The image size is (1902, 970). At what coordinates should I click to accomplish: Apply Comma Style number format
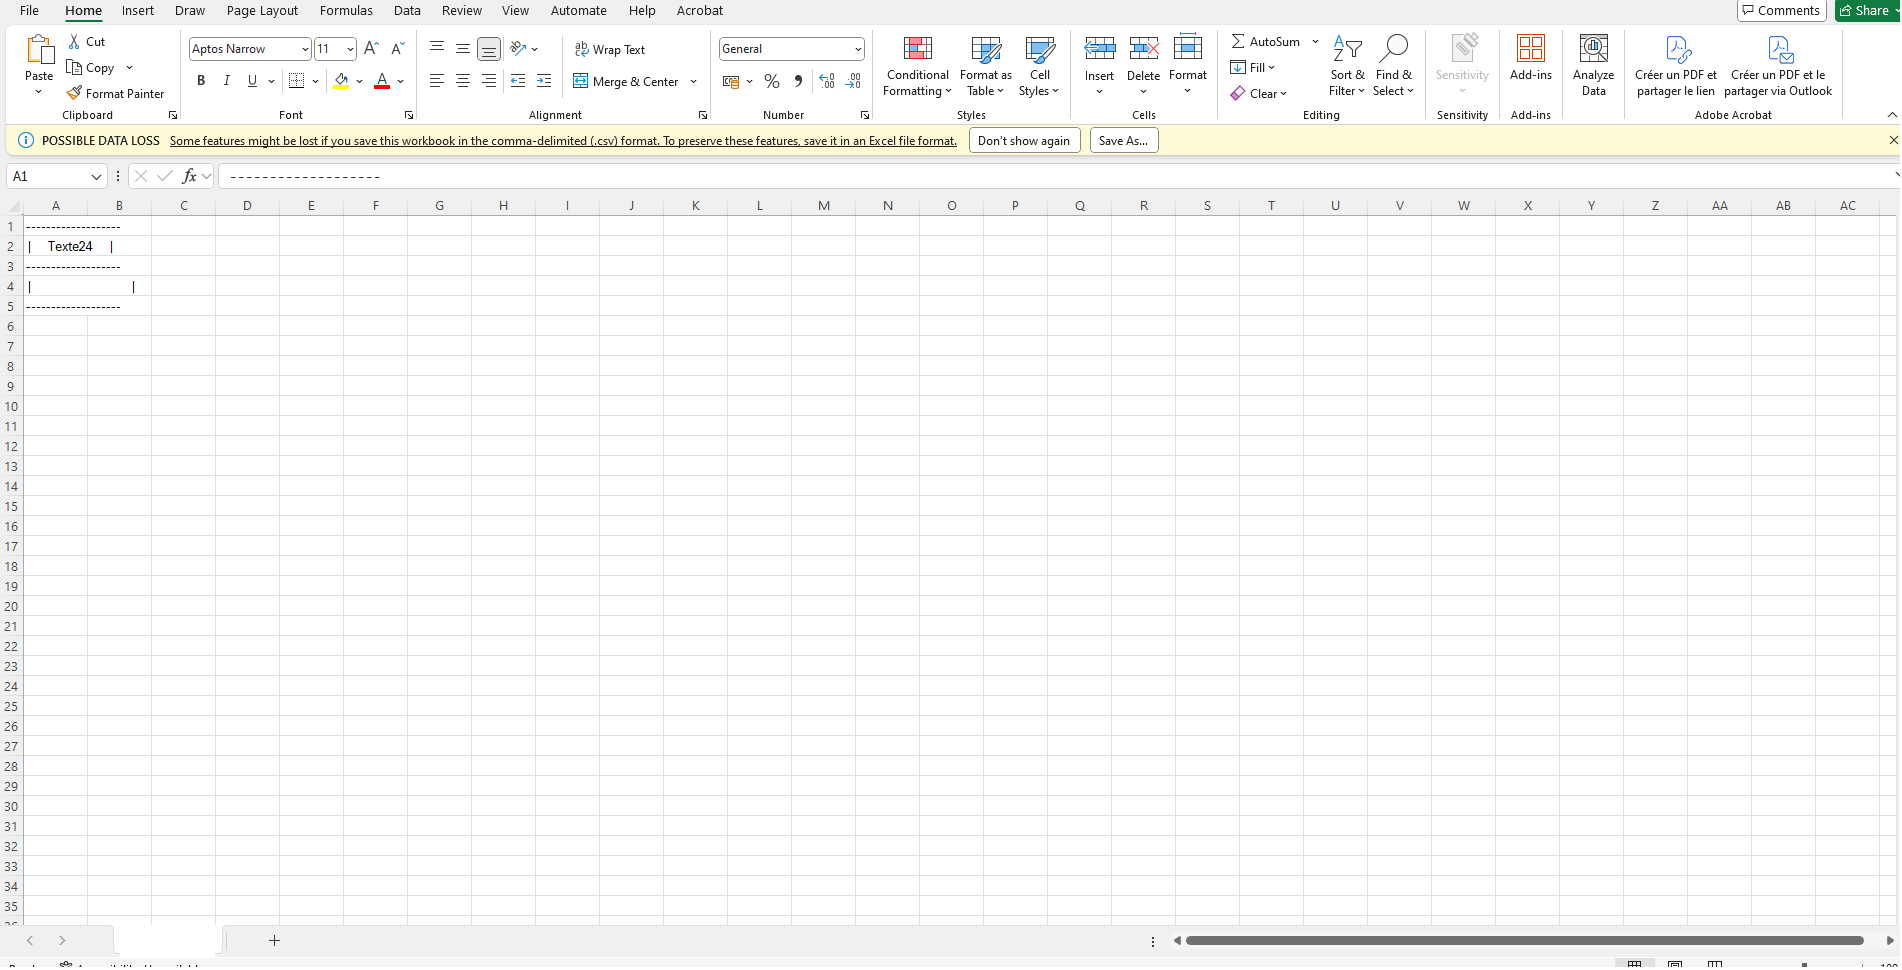(798, 81)
